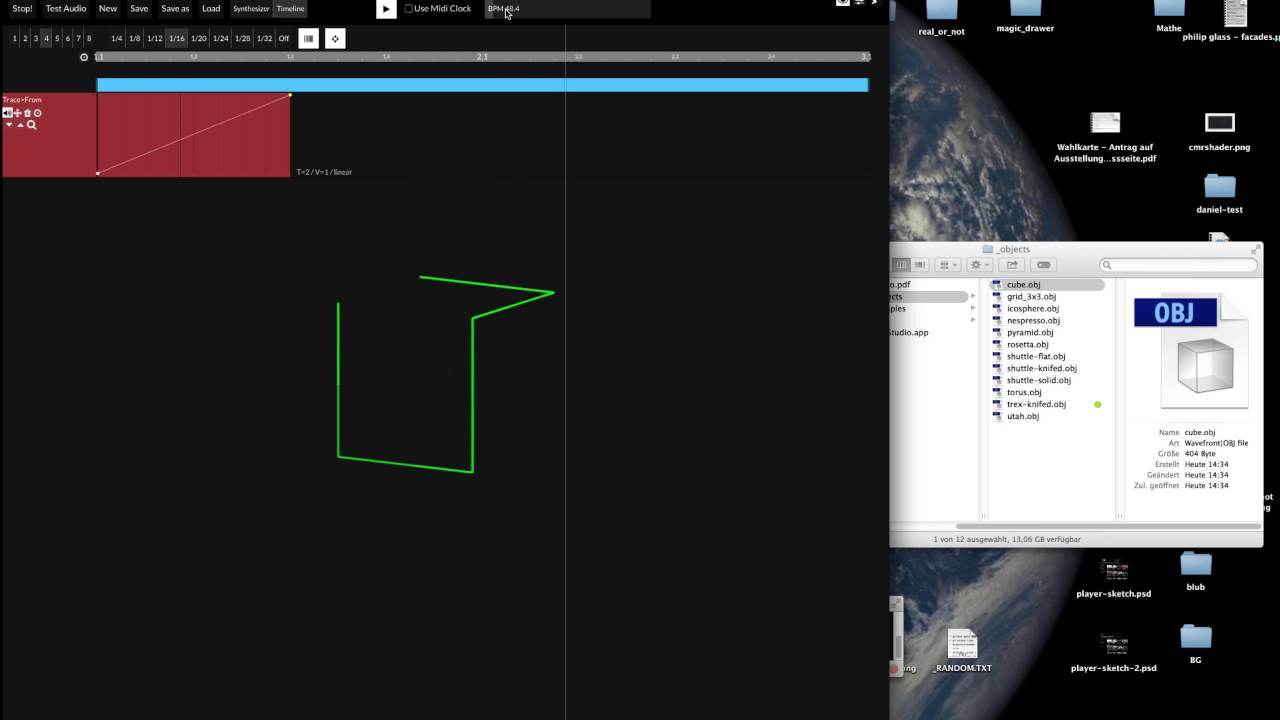Click the circle icon left of the timeline ruler
1280x720 pixels.
point(84,57)
